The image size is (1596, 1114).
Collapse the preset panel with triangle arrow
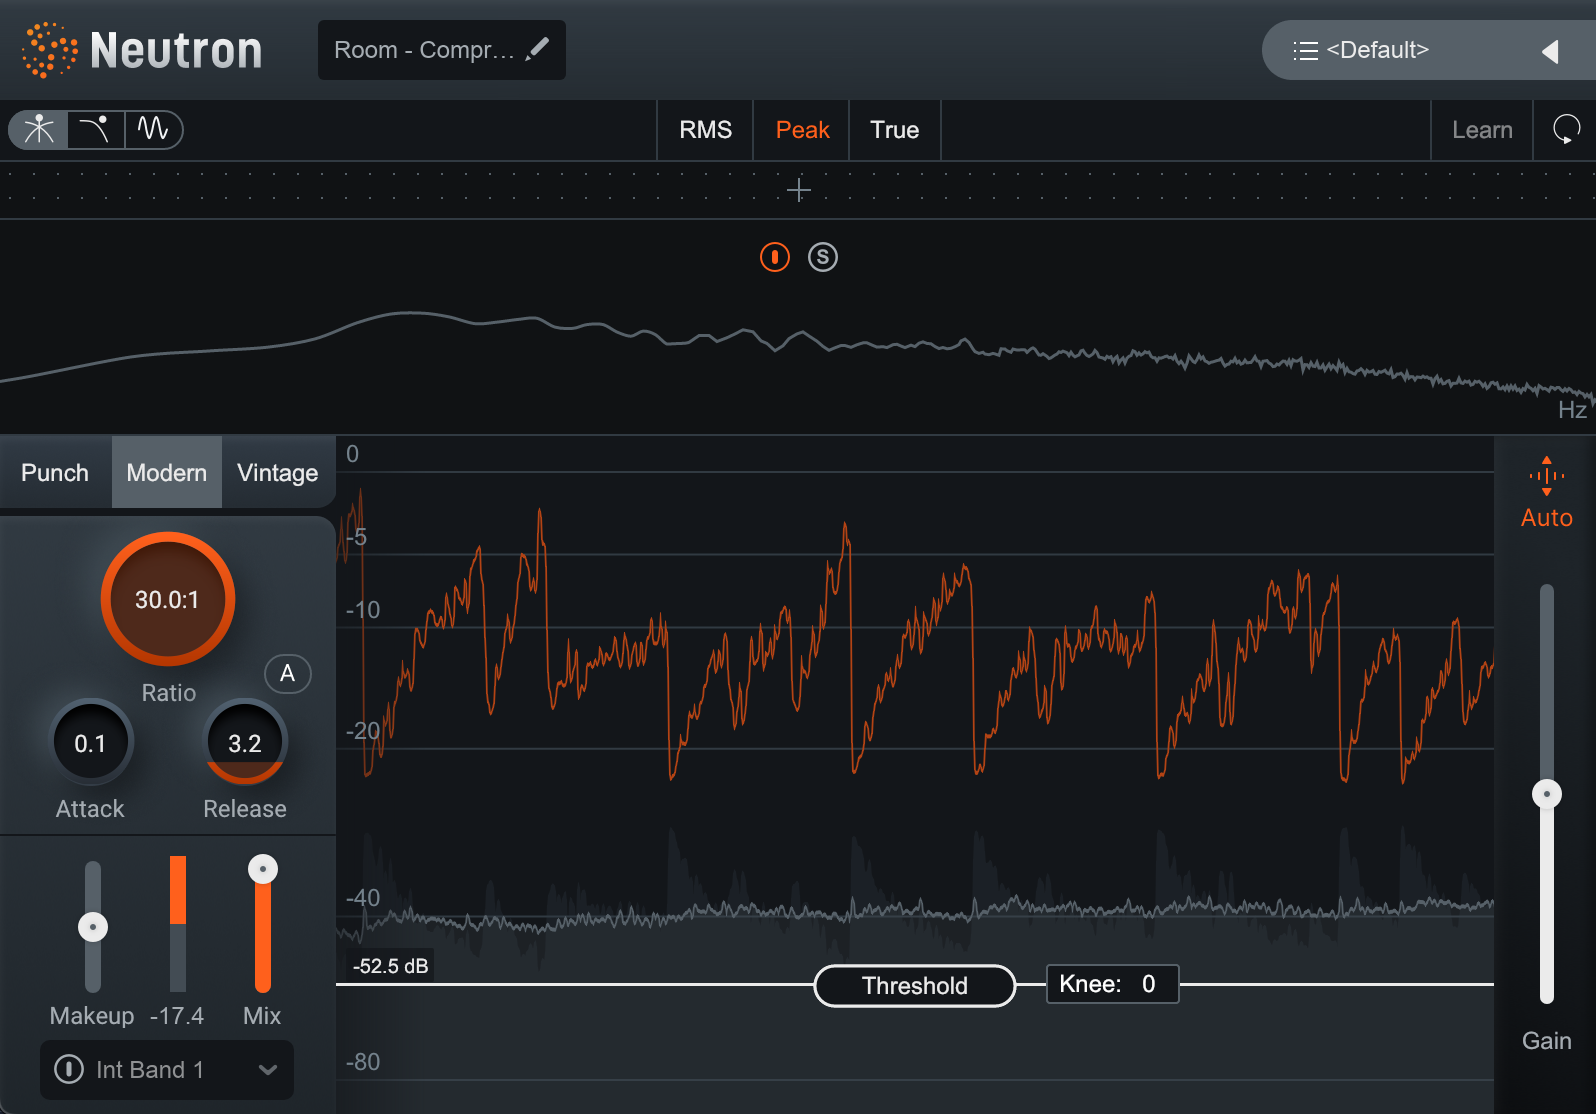1550,51
